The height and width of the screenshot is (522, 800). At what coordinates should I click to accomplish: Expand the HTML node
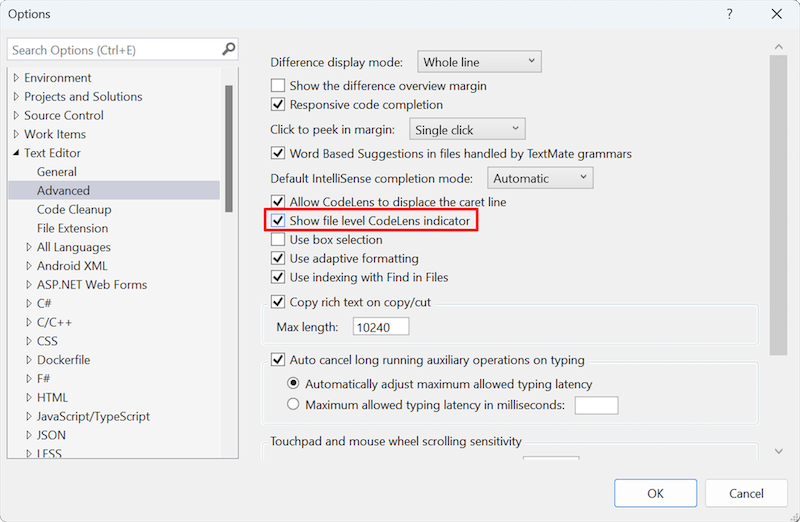click(29, 397)
